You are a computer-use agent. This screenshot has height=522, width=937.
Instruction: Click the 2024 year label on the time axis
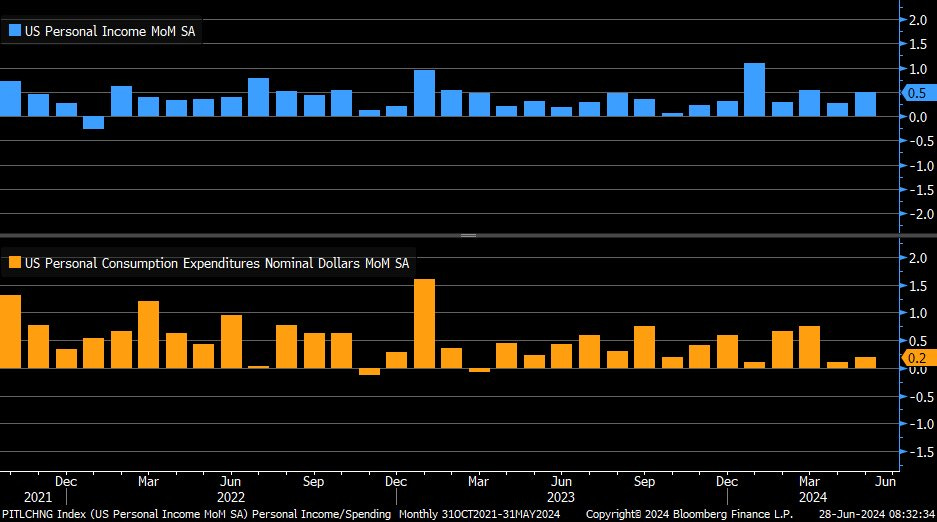pyautogui.click(x=809, y=497)
